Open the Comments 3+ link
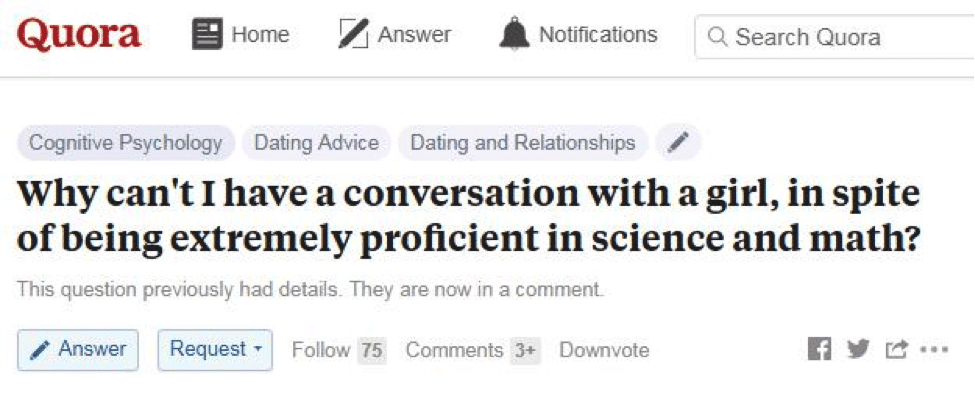This screenshot has width=975, height=409. (x=472, y=350)
